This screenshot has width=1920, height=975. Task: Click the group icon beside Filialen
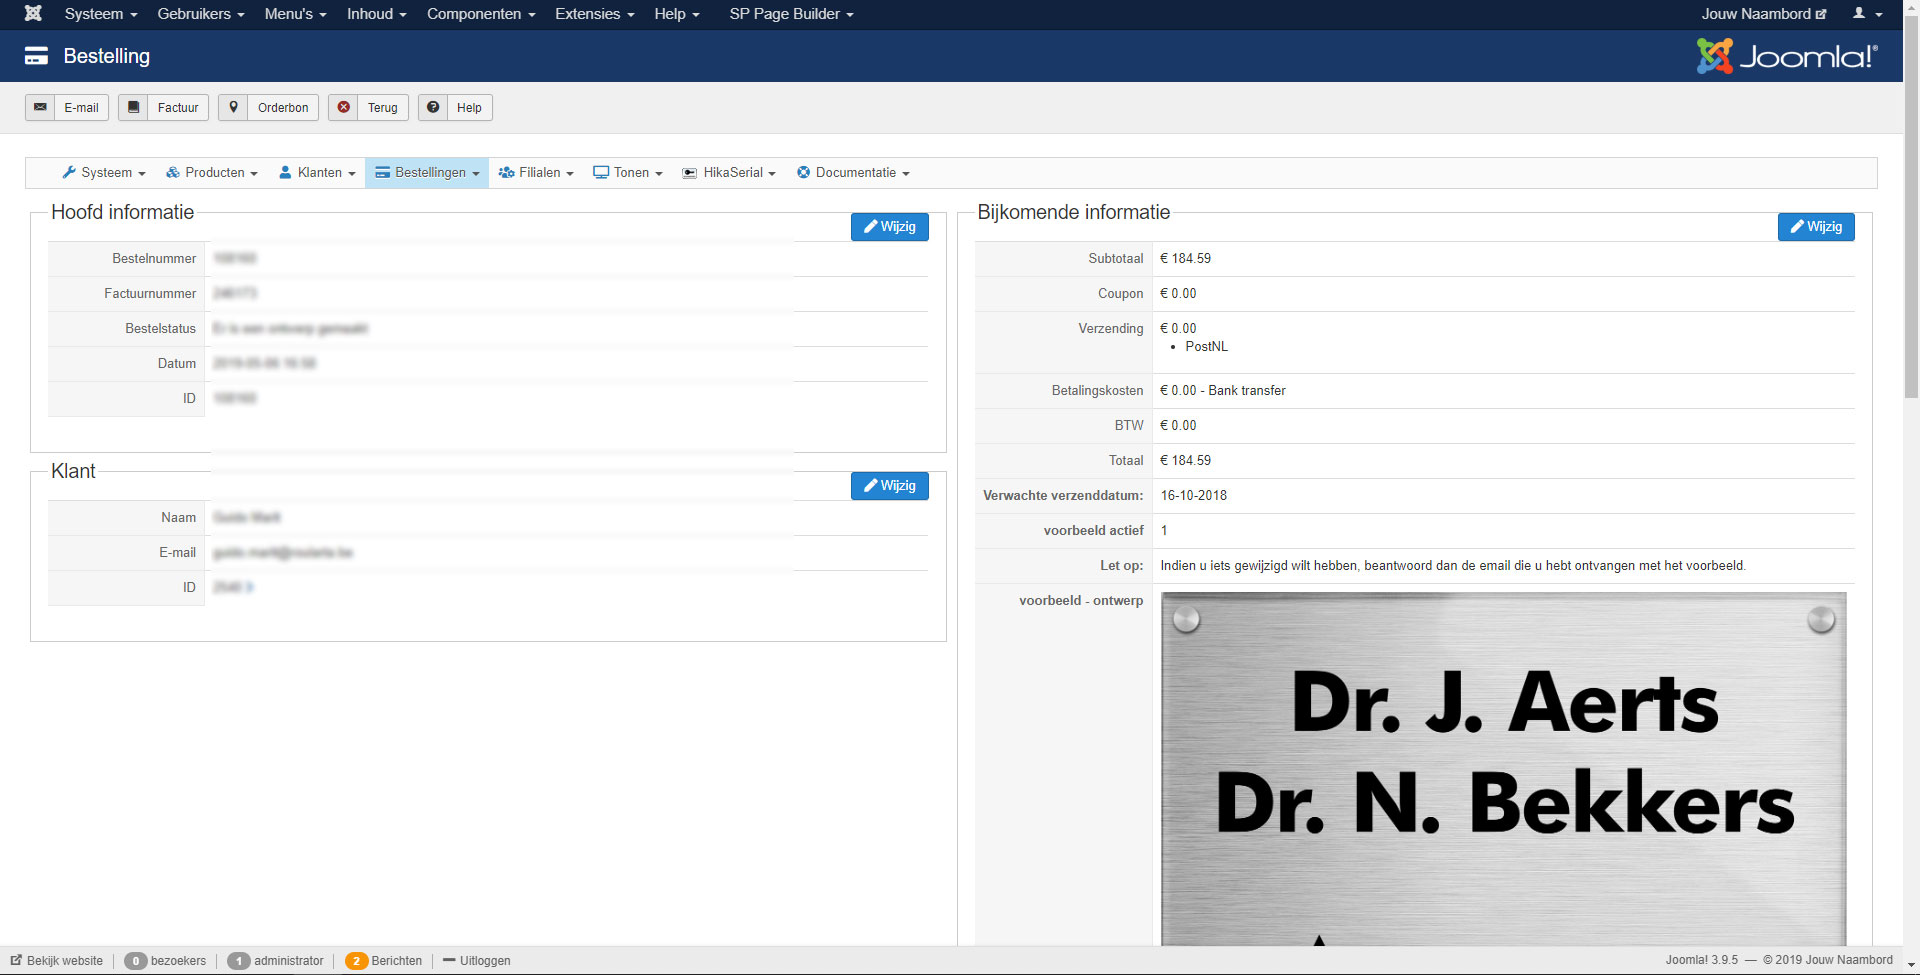tap(506, 172)
